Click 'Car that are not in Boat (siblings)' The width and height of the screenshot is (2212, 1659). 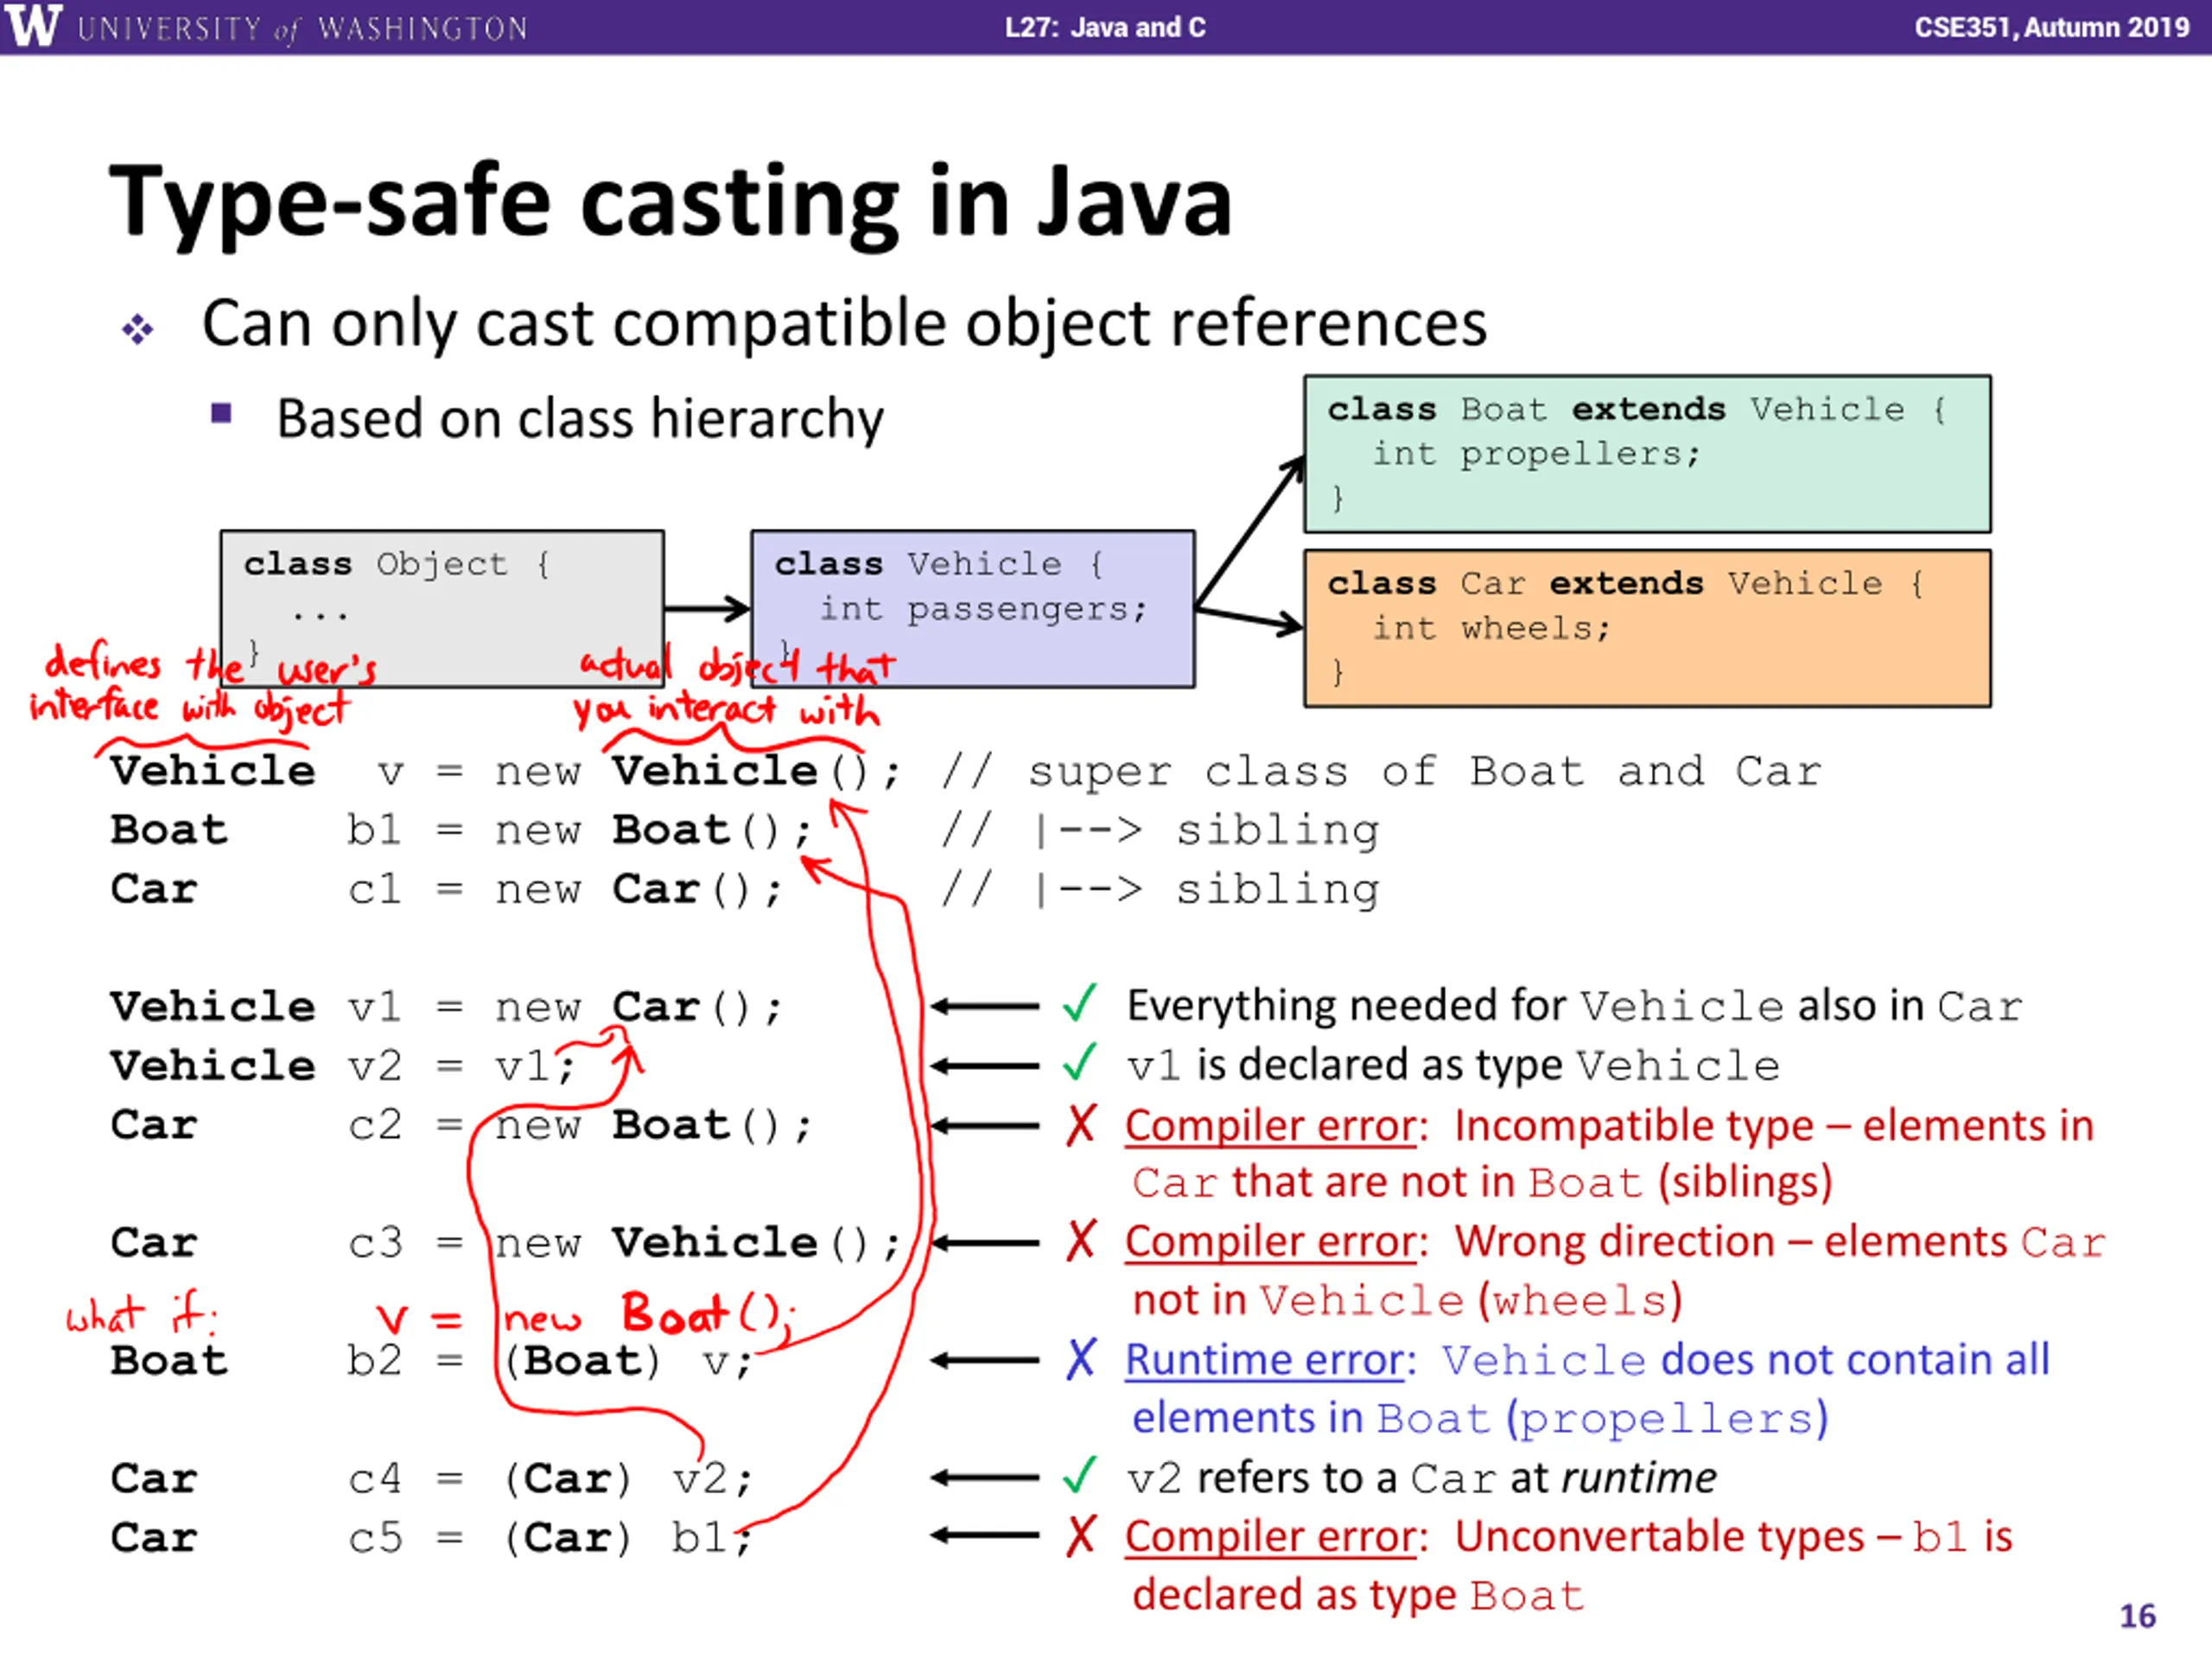pos(1482,1183)
